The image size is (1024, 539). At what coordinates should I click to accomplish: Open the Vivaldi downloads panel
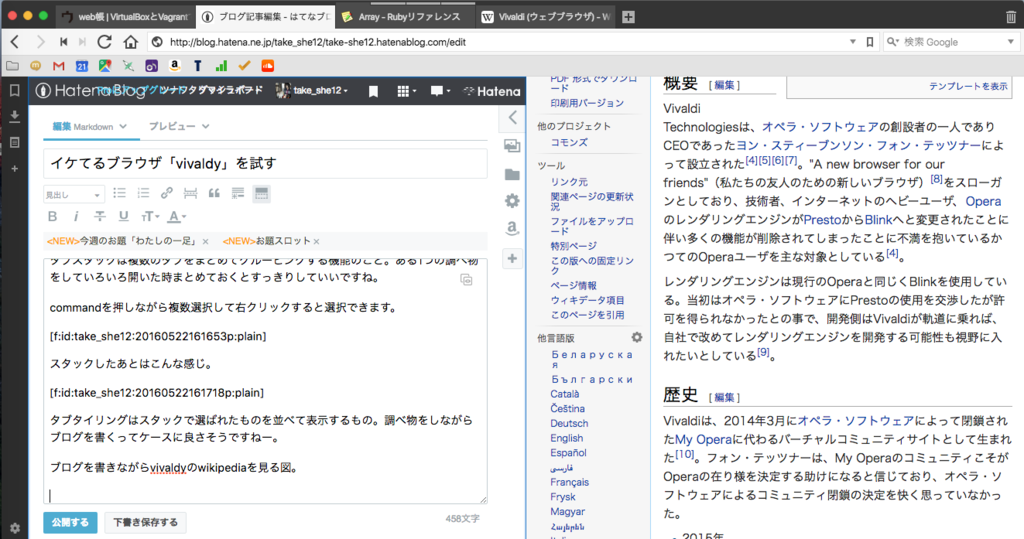pyautogui.click(x=14, y=116)
